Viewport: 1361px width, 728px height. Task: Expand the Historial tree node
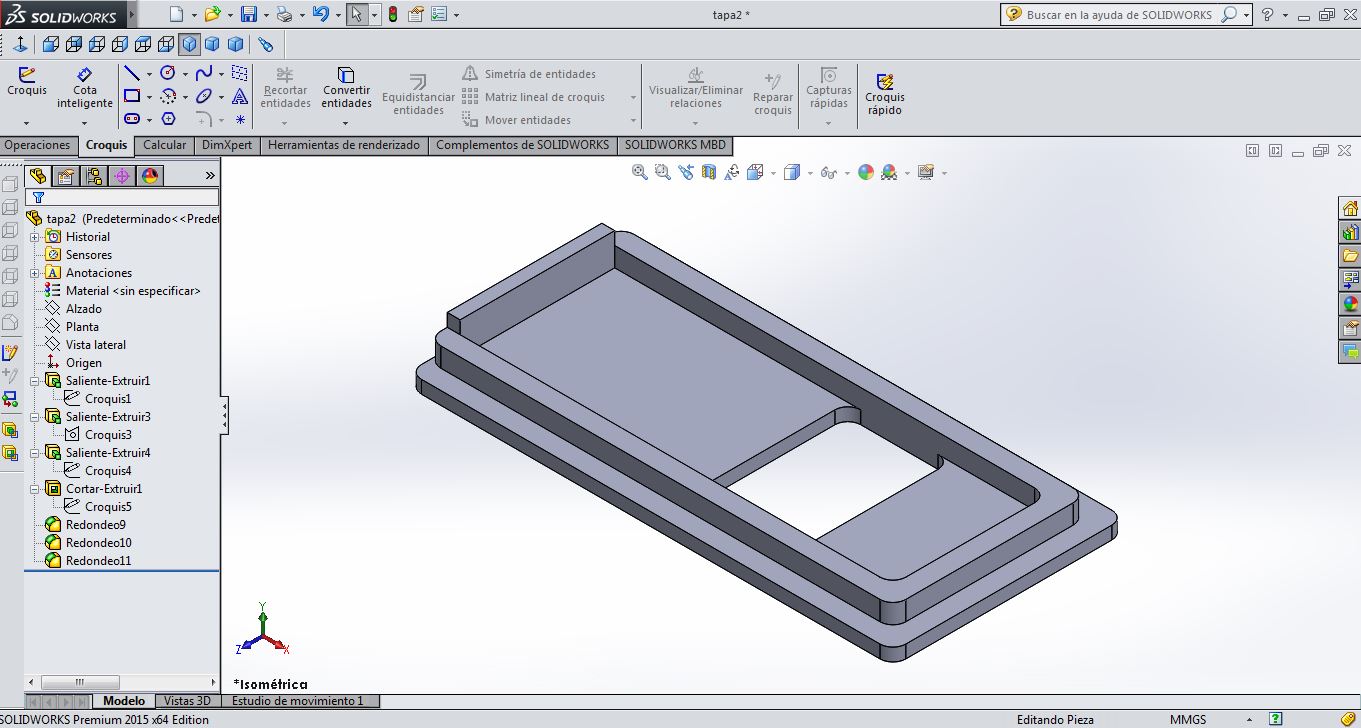pyautogui.click(x=35, y=237)
